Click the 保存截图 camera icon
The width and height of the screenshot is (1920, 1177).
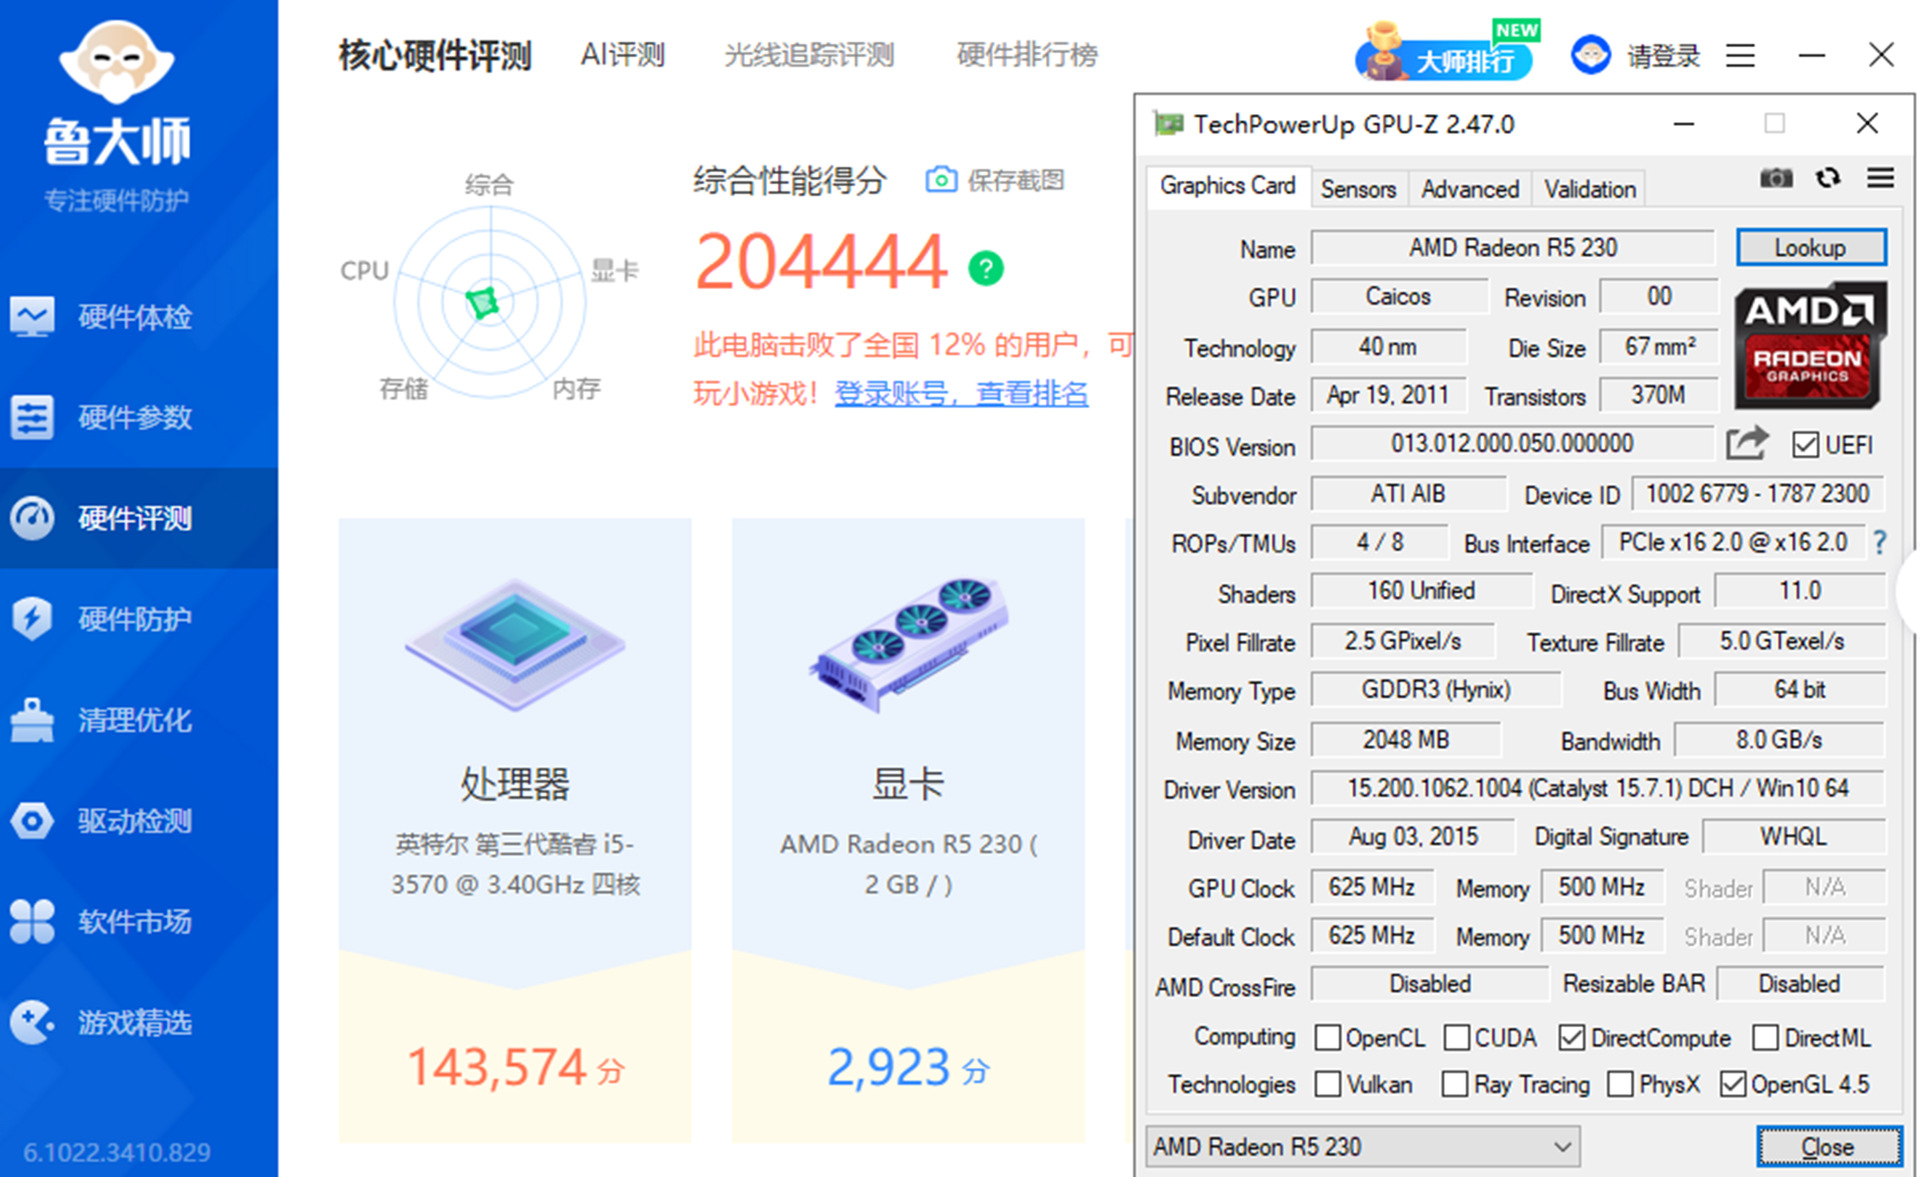coord(940,180)
